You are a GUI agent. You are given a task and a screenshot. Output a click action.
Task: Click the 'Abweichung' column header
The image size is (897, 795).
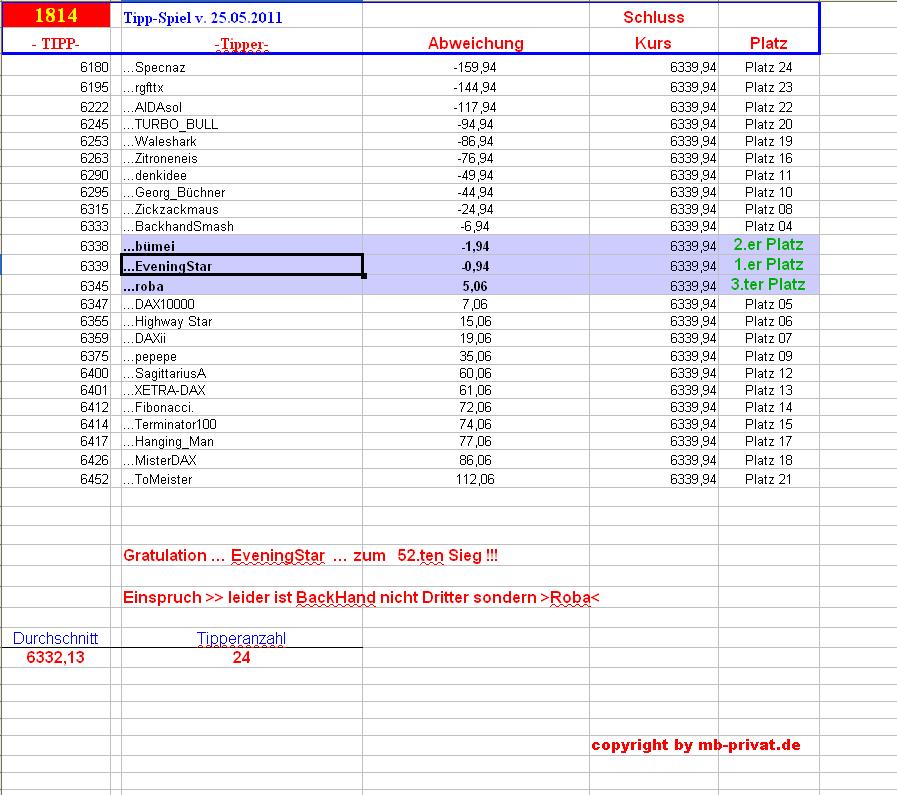[475, 43]
